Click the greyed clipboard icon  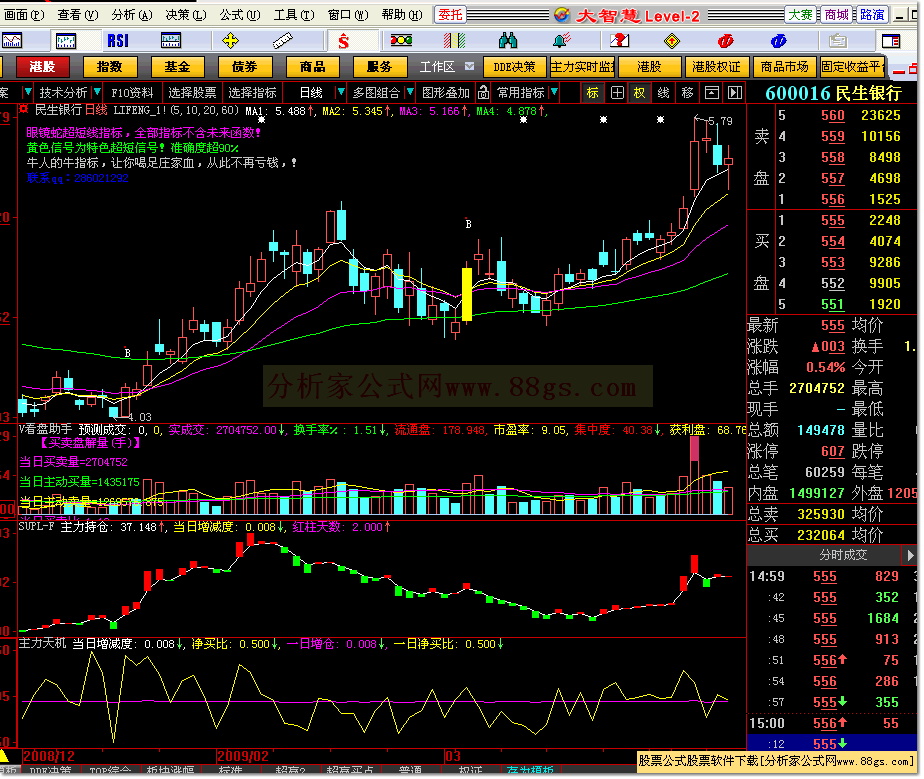click(x=837, y=41)
